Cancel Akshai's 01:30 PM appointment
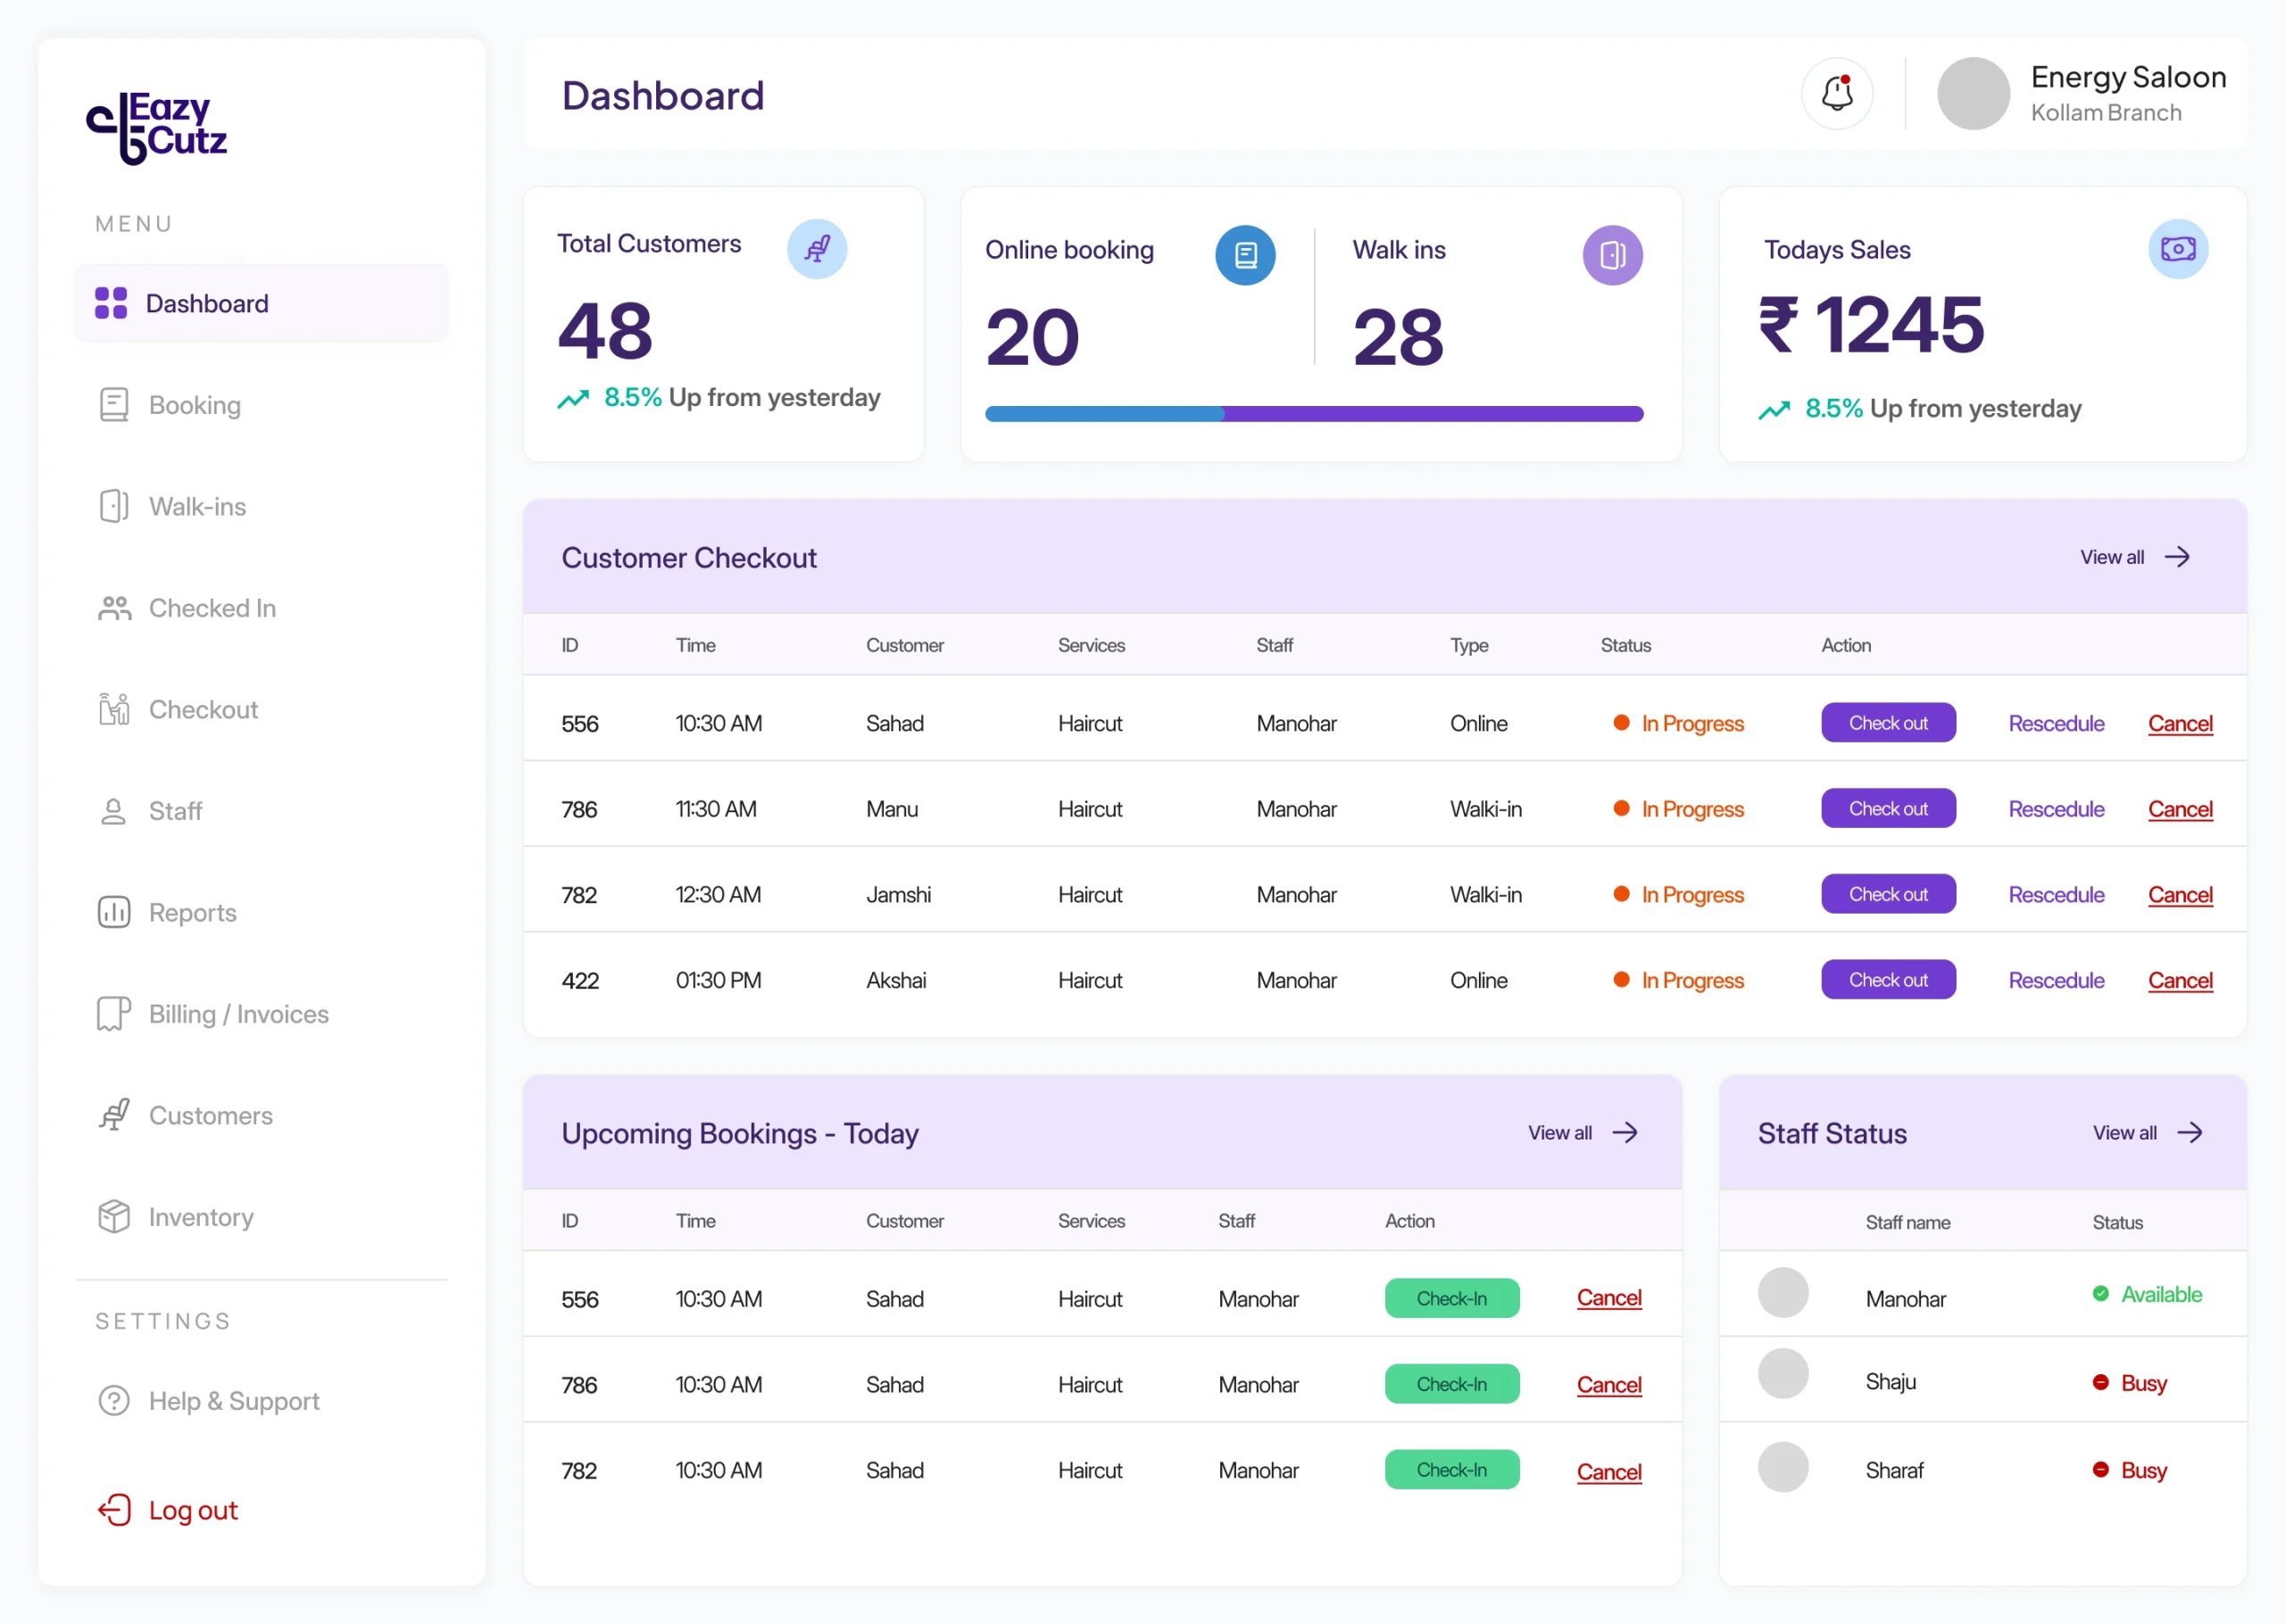The height and width of the screenshot is (1624, 2285). tap(2179, 981)
